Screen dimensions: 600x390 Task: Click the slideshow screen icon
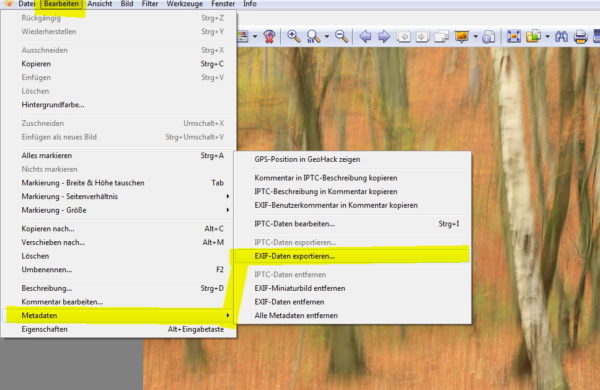tap(462, 37)
